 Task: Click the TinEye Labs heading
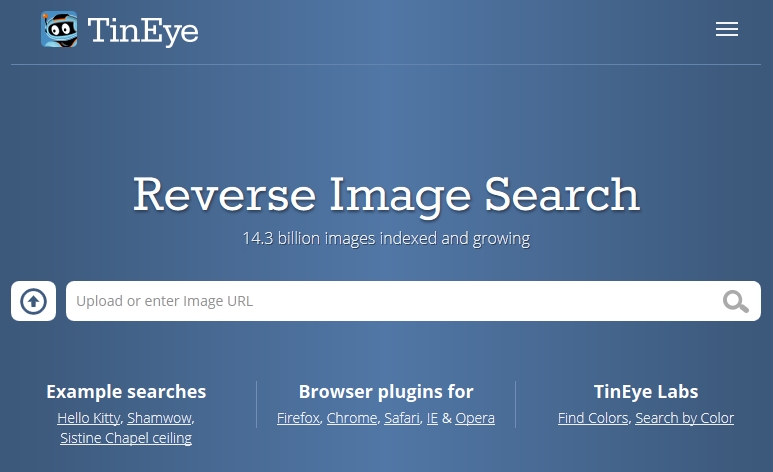coord(646,392)
